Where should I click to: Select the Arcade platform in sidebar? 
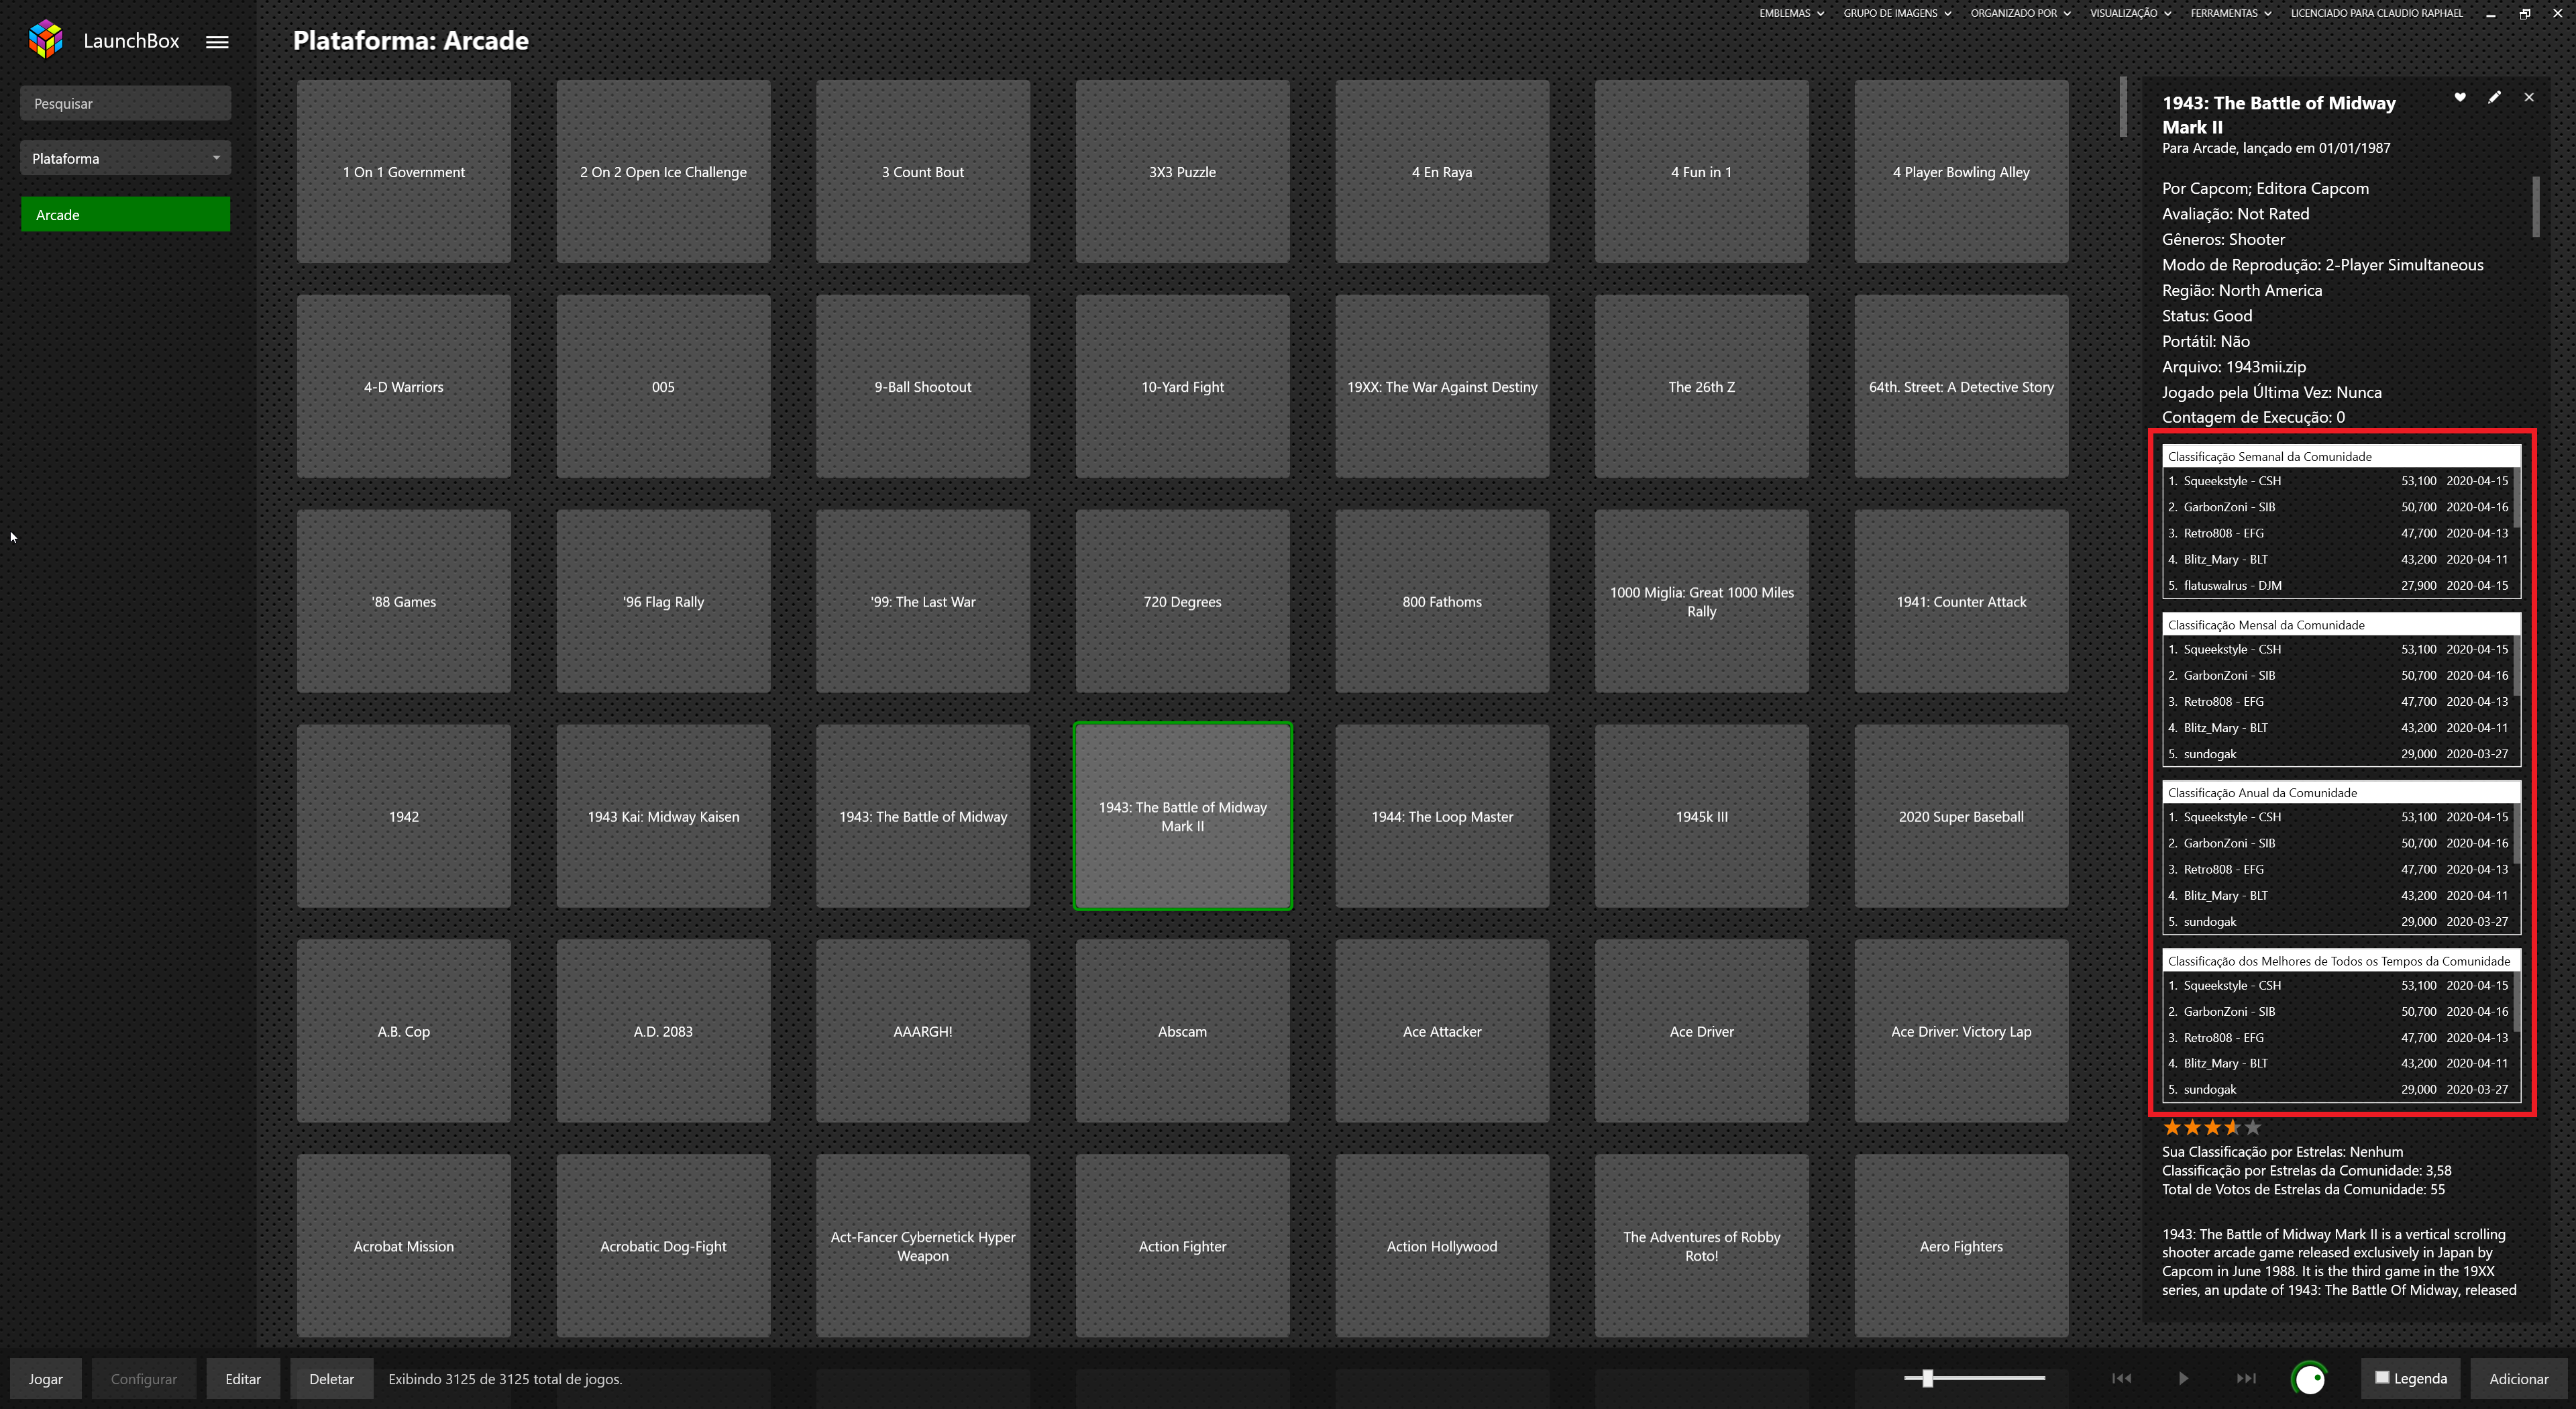click(x=125, y=214)
